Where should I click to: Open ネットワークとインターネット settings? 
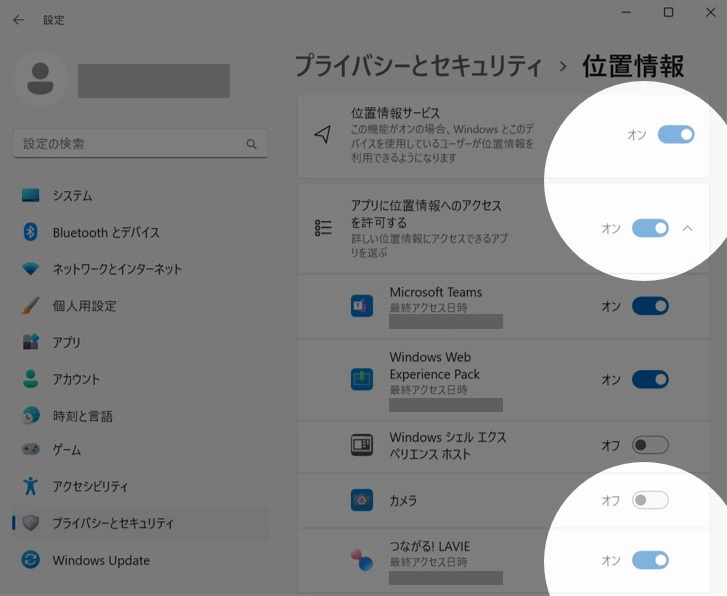(x=117, y=269)
